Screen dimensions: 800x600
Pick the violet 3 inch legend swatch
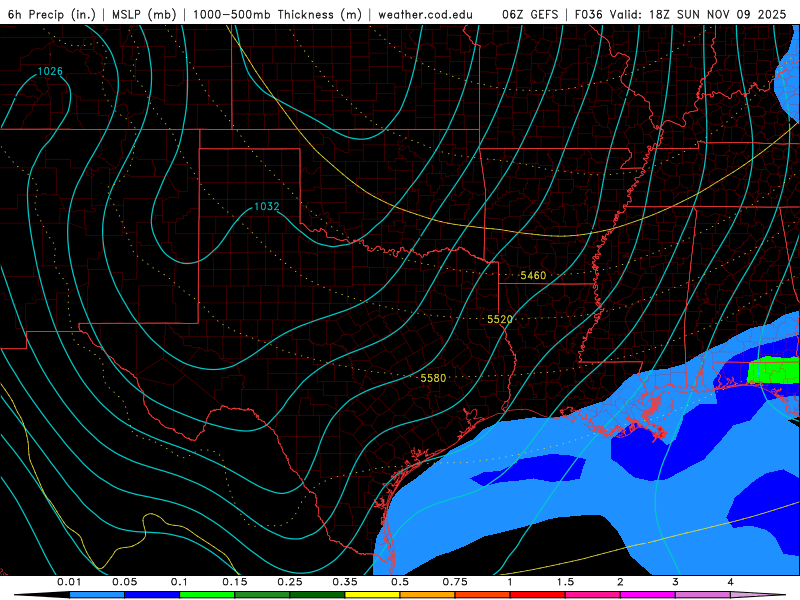tap(703, 595)
